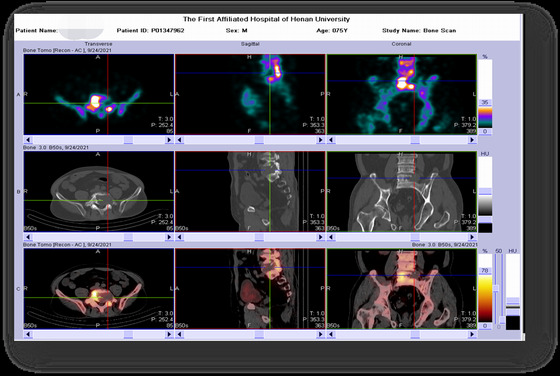Click slice scrollbar thumb under sagittal fused view
Screen dimensions: 560x376
259,334
